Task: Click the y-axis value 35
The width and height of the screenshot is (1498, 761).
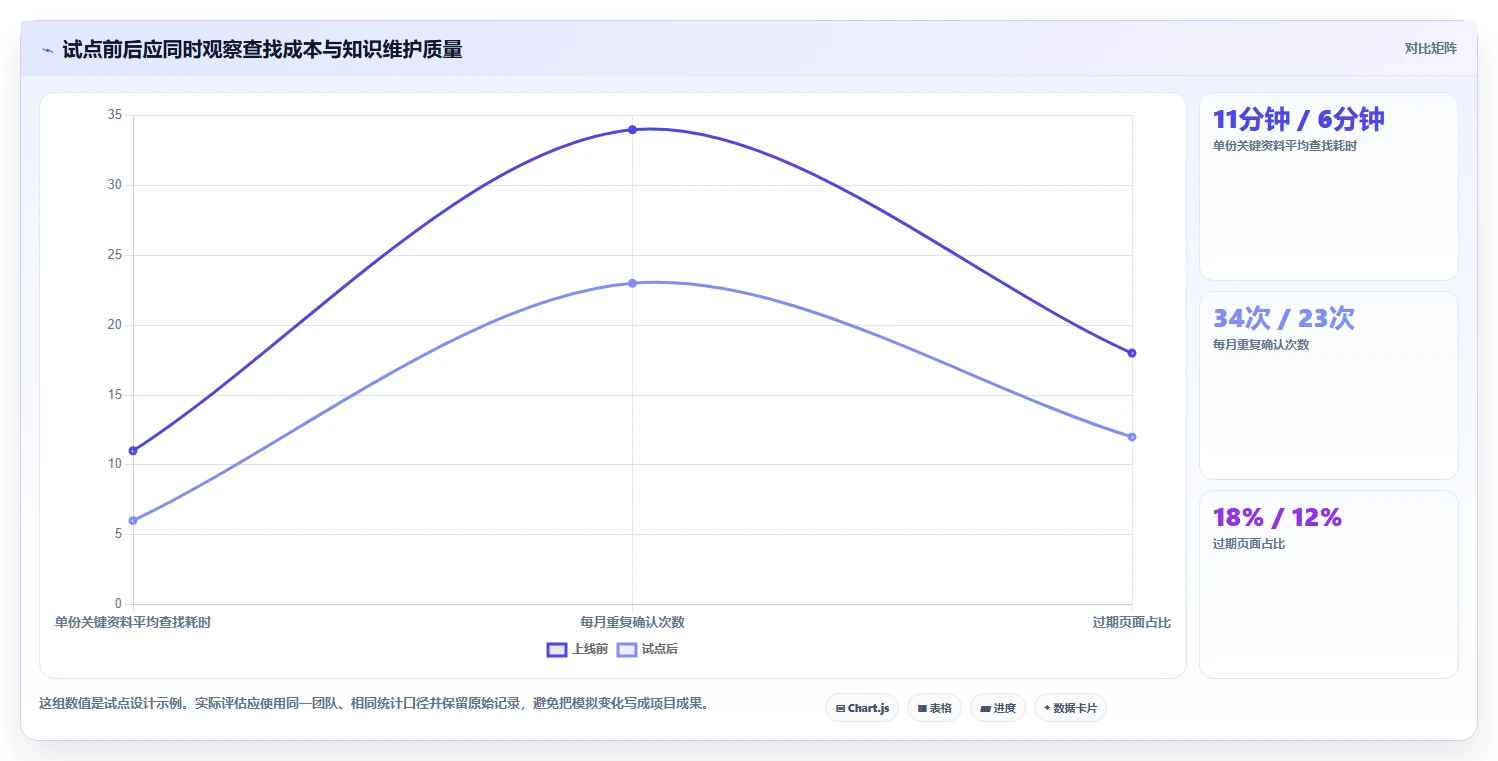Action: point(115,115)
